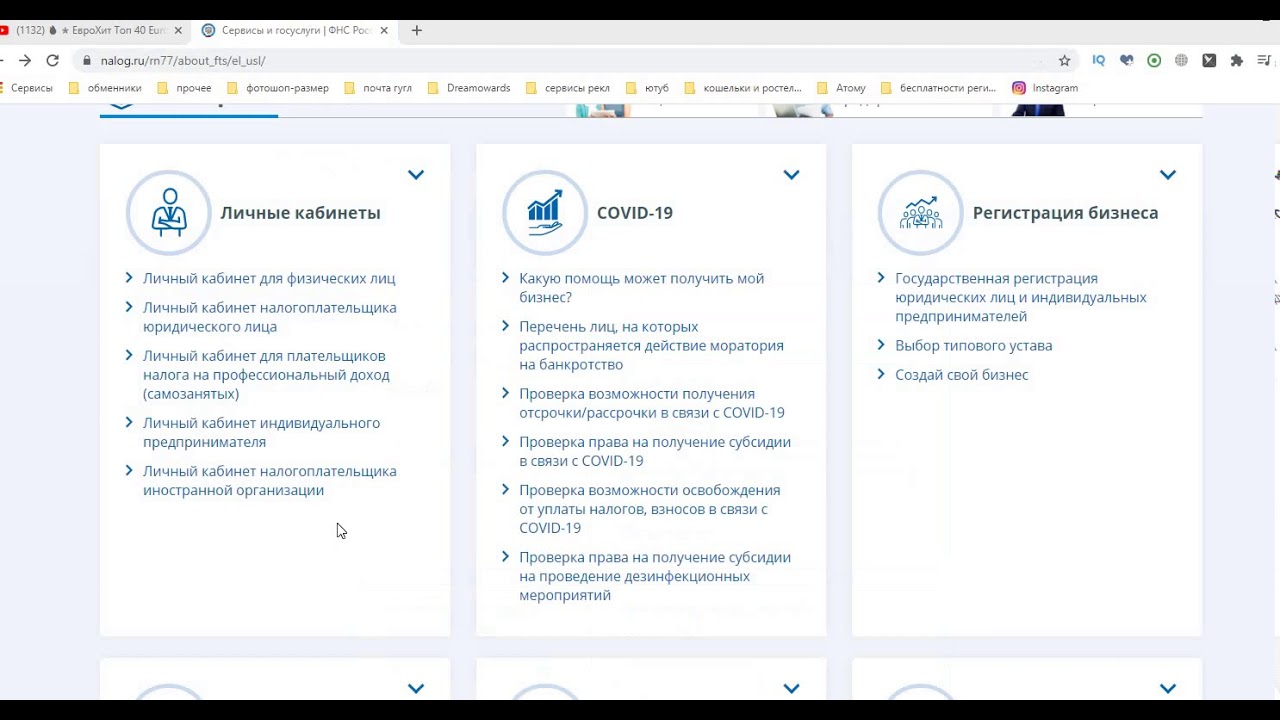The height and width of the screenshot is (720, 1280).
Task: Click the COVID-19 heading
Action: coord(635,213)
